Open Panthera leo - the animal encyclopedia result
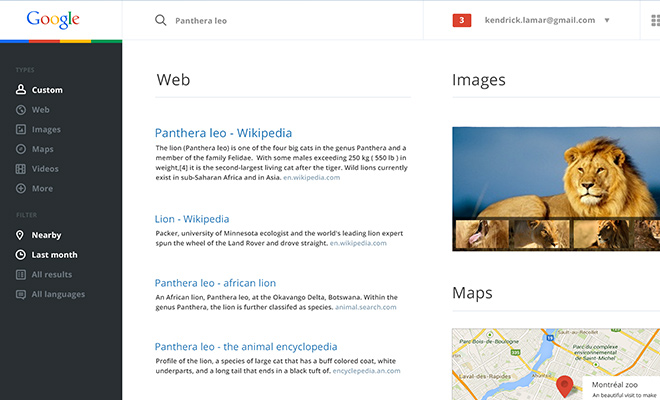The height and width of the screenshot is (400, 660). pyautogui.click(x=246, y=347)
